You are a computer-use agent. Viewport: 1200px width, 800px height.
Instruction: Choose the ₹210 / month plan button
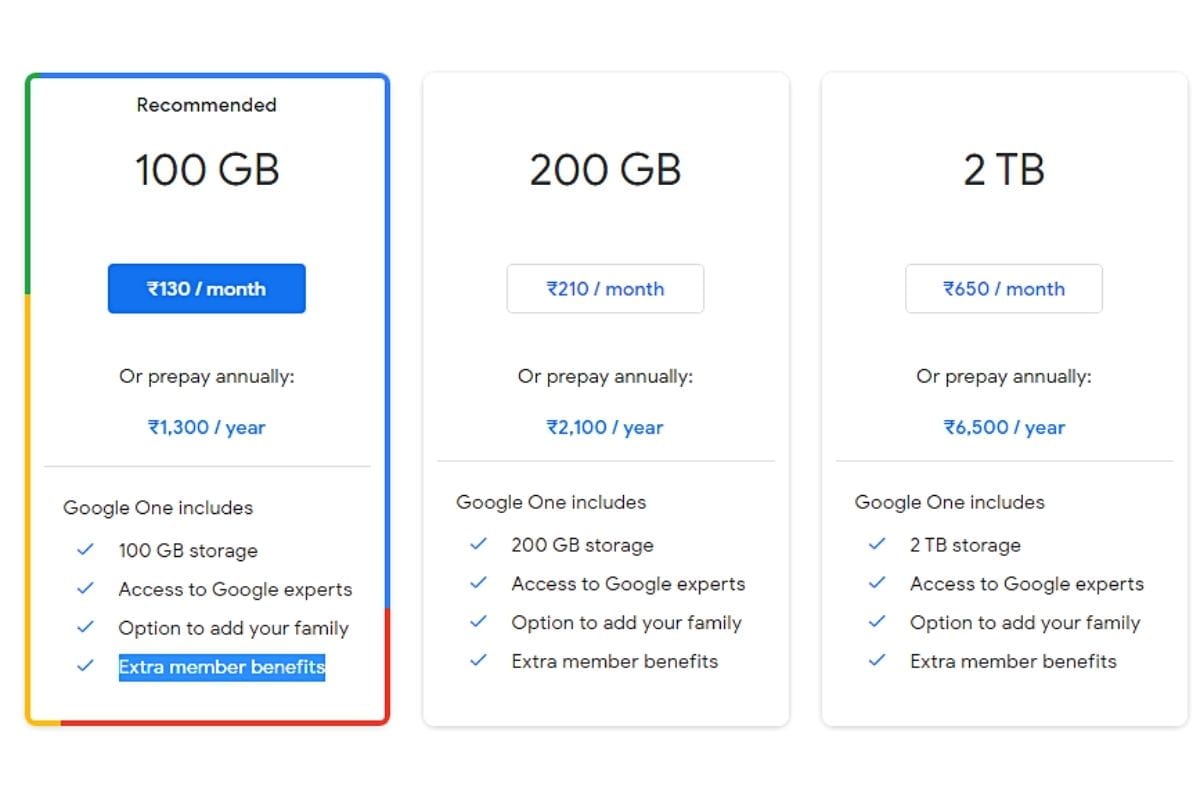point(605,289)
